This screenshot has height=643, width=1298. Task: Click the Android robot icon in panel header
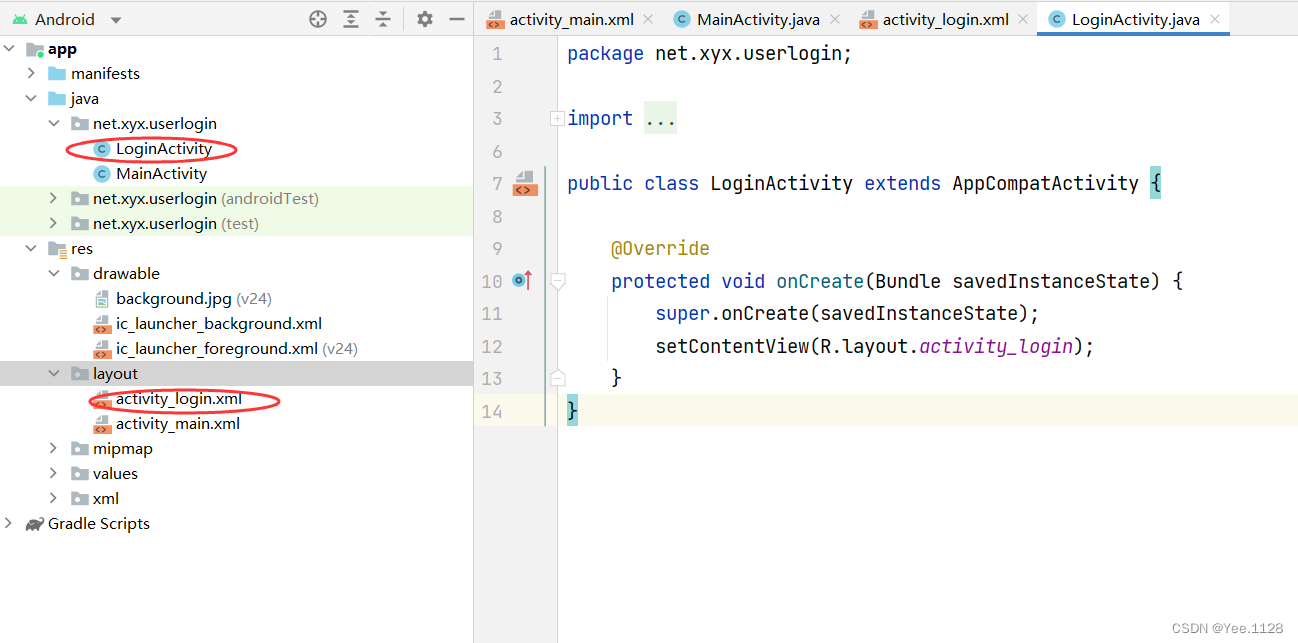click(x=20, y=19)
